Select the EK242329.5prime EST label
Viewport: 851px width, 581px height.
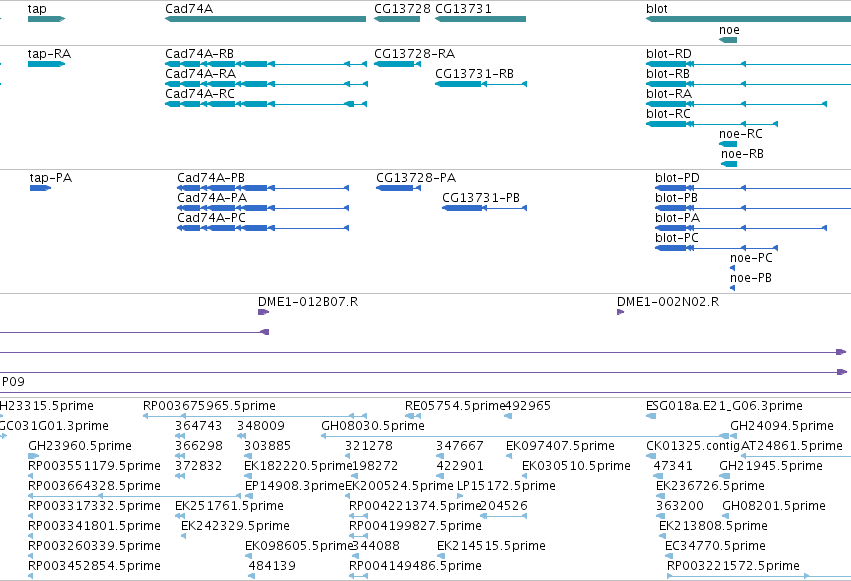pyautogui.click(x=235, y=526)
